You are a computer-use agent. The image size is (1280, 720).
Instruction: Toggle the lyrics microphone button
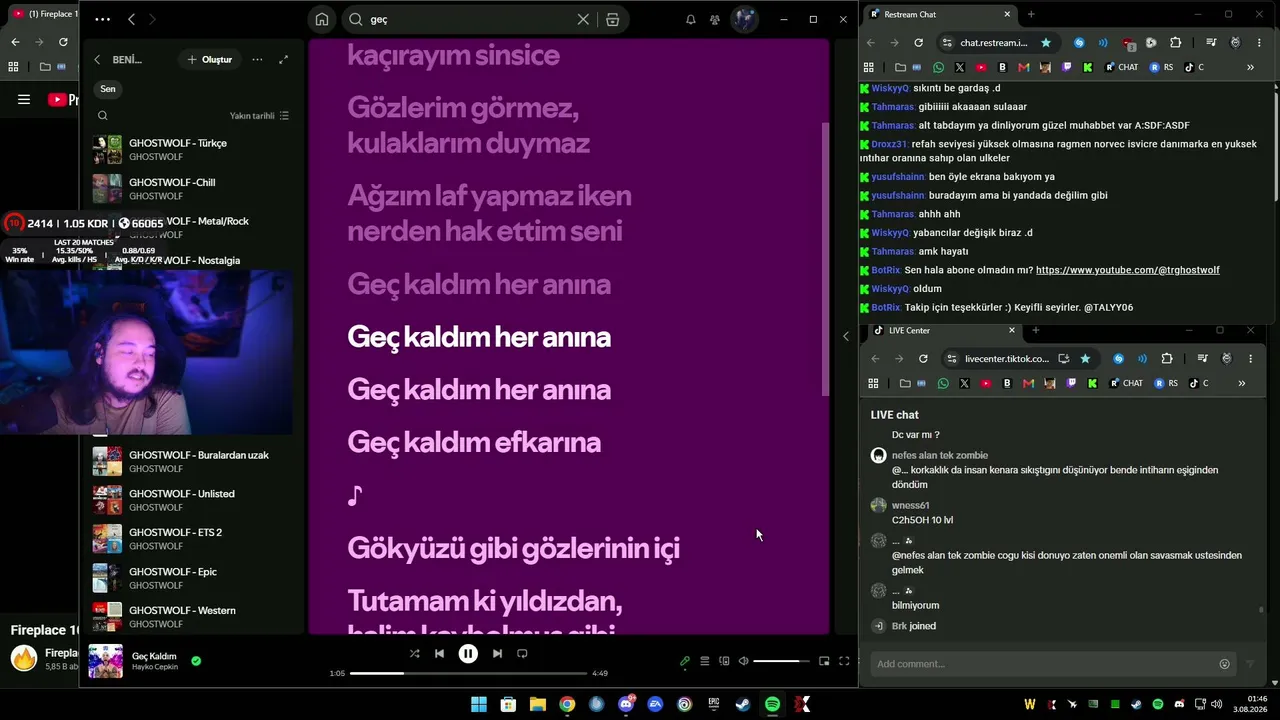tap(685, 661)
